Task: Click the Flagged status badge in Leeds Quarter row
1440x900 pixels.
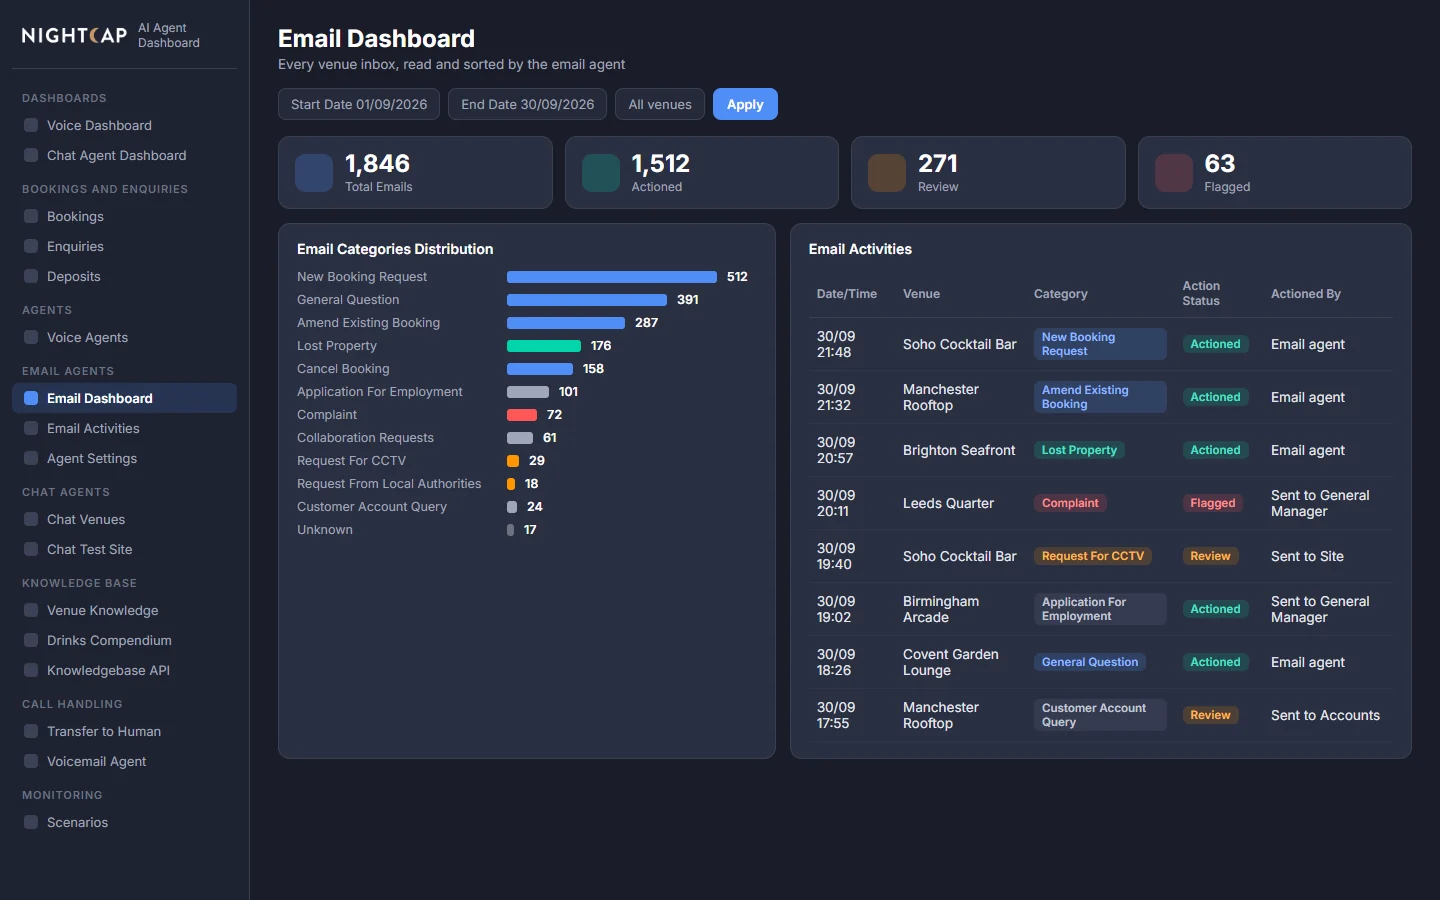Action: pyautogui.click(x=1213, y=503)
